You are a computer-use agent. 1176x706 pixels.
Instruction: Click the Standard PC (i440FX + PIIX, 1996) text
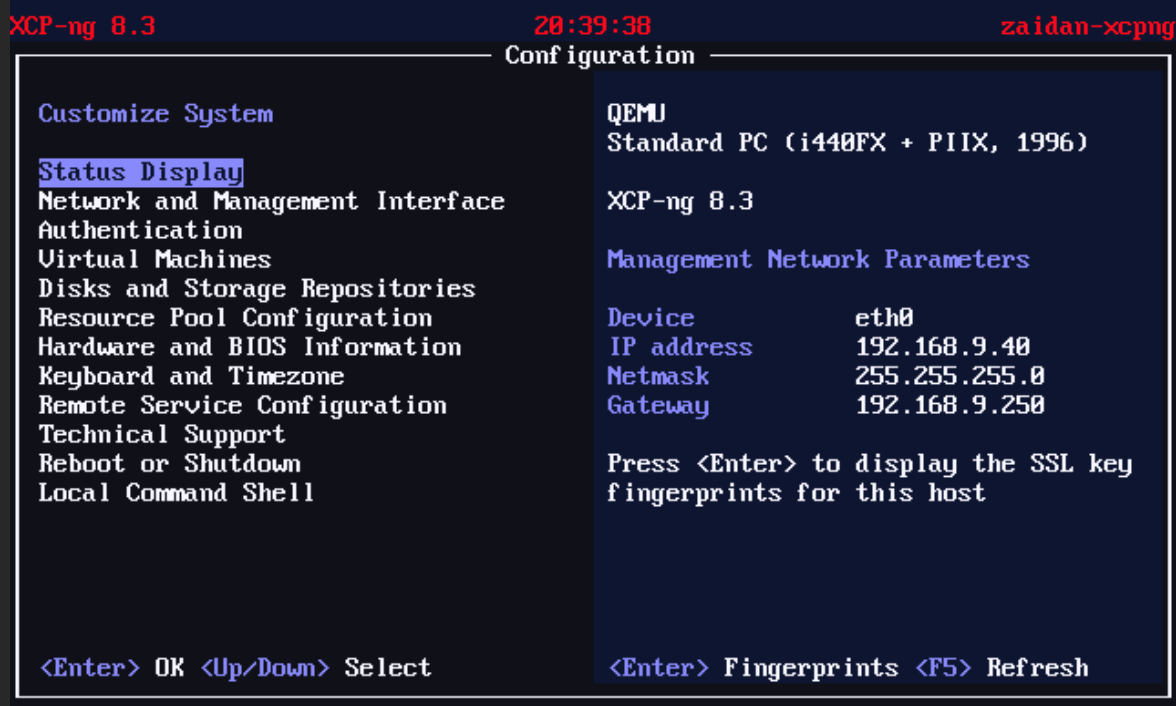[848, 143]
